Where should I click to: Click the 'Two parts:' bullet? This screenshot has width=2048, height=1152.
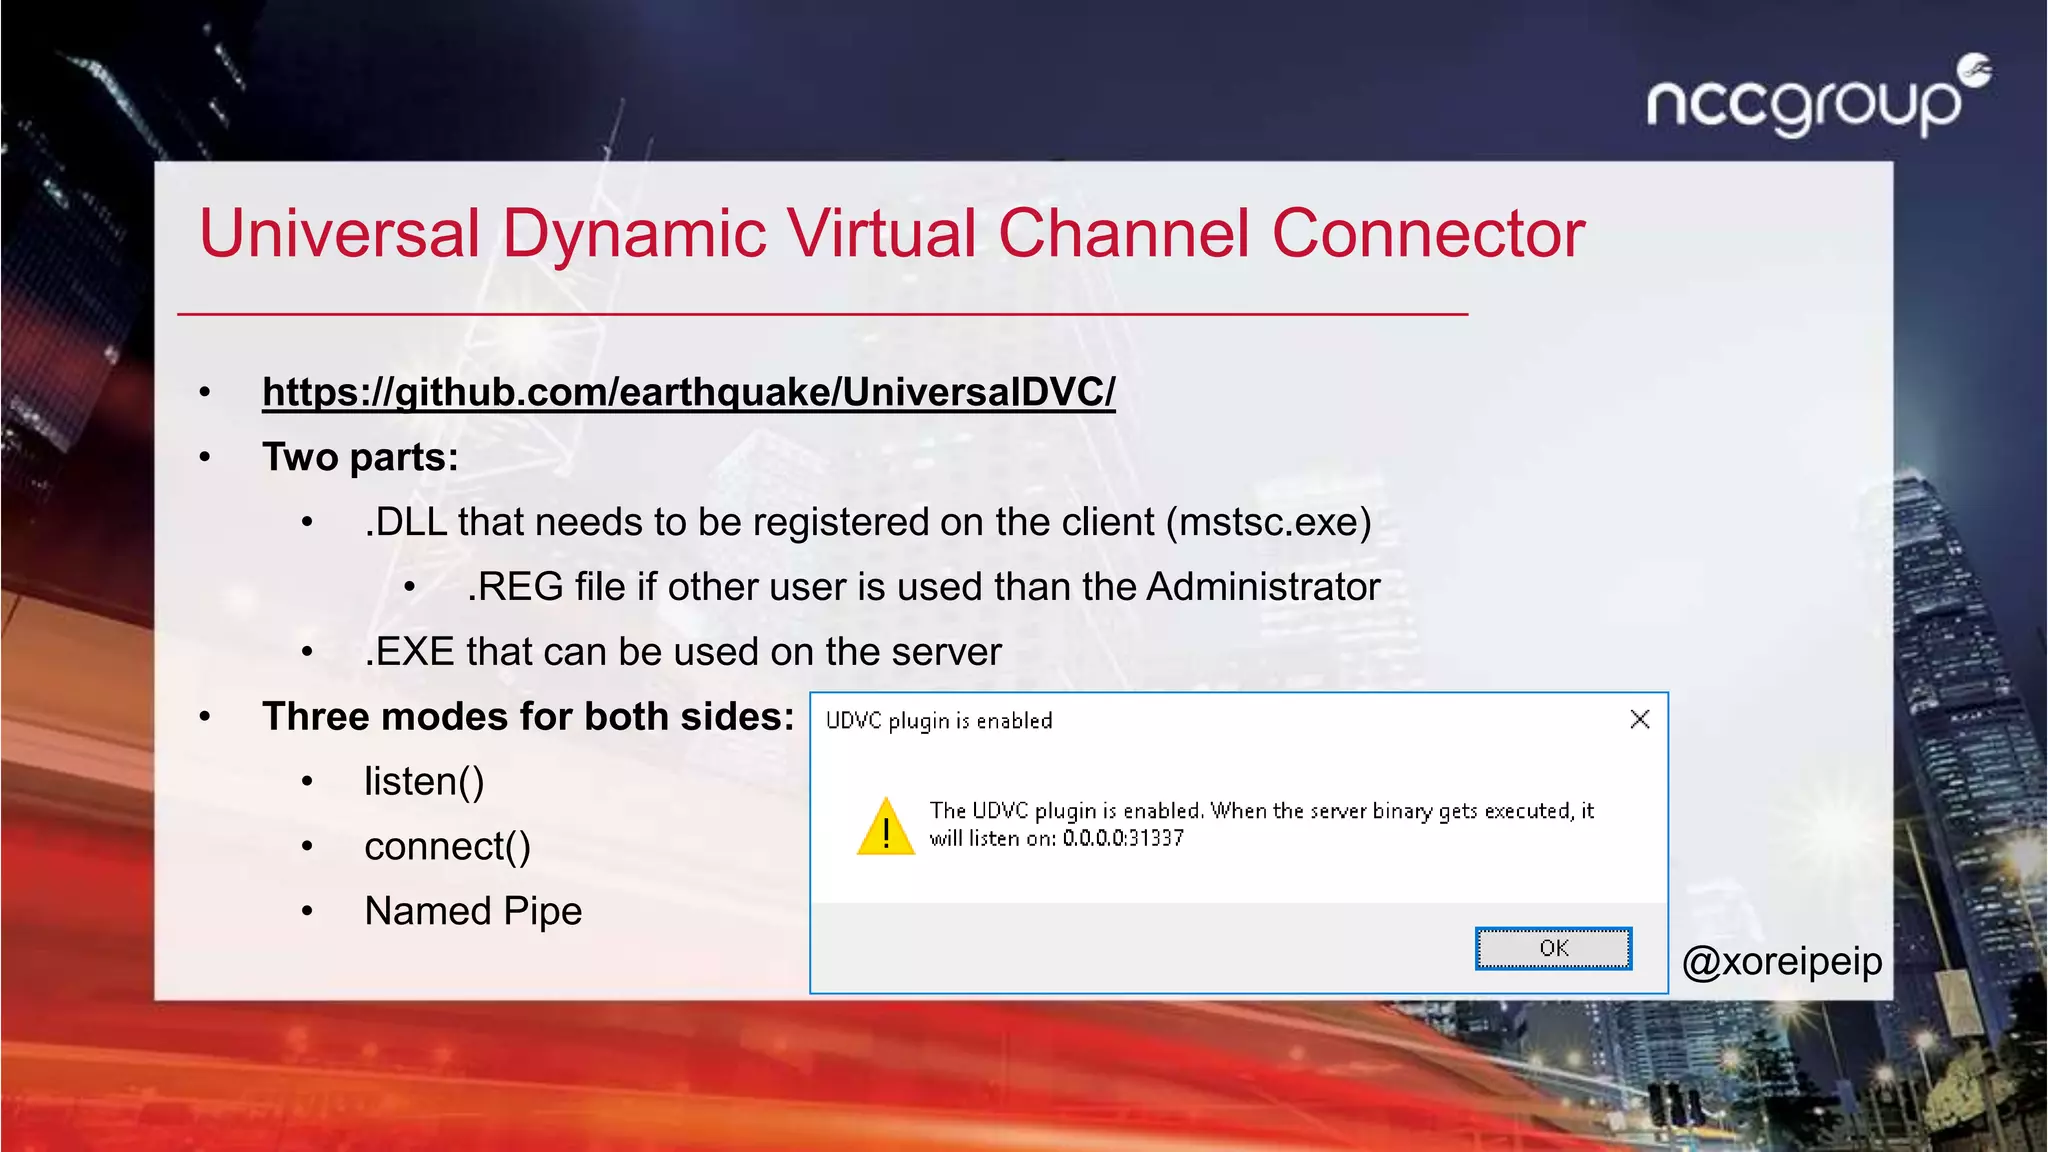tap(360, 457)
